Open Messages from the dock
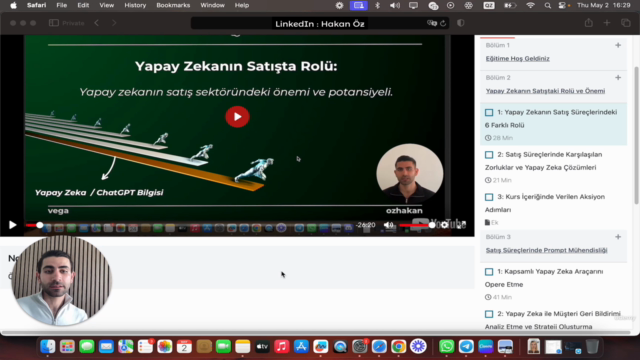 tap(87, 347)
